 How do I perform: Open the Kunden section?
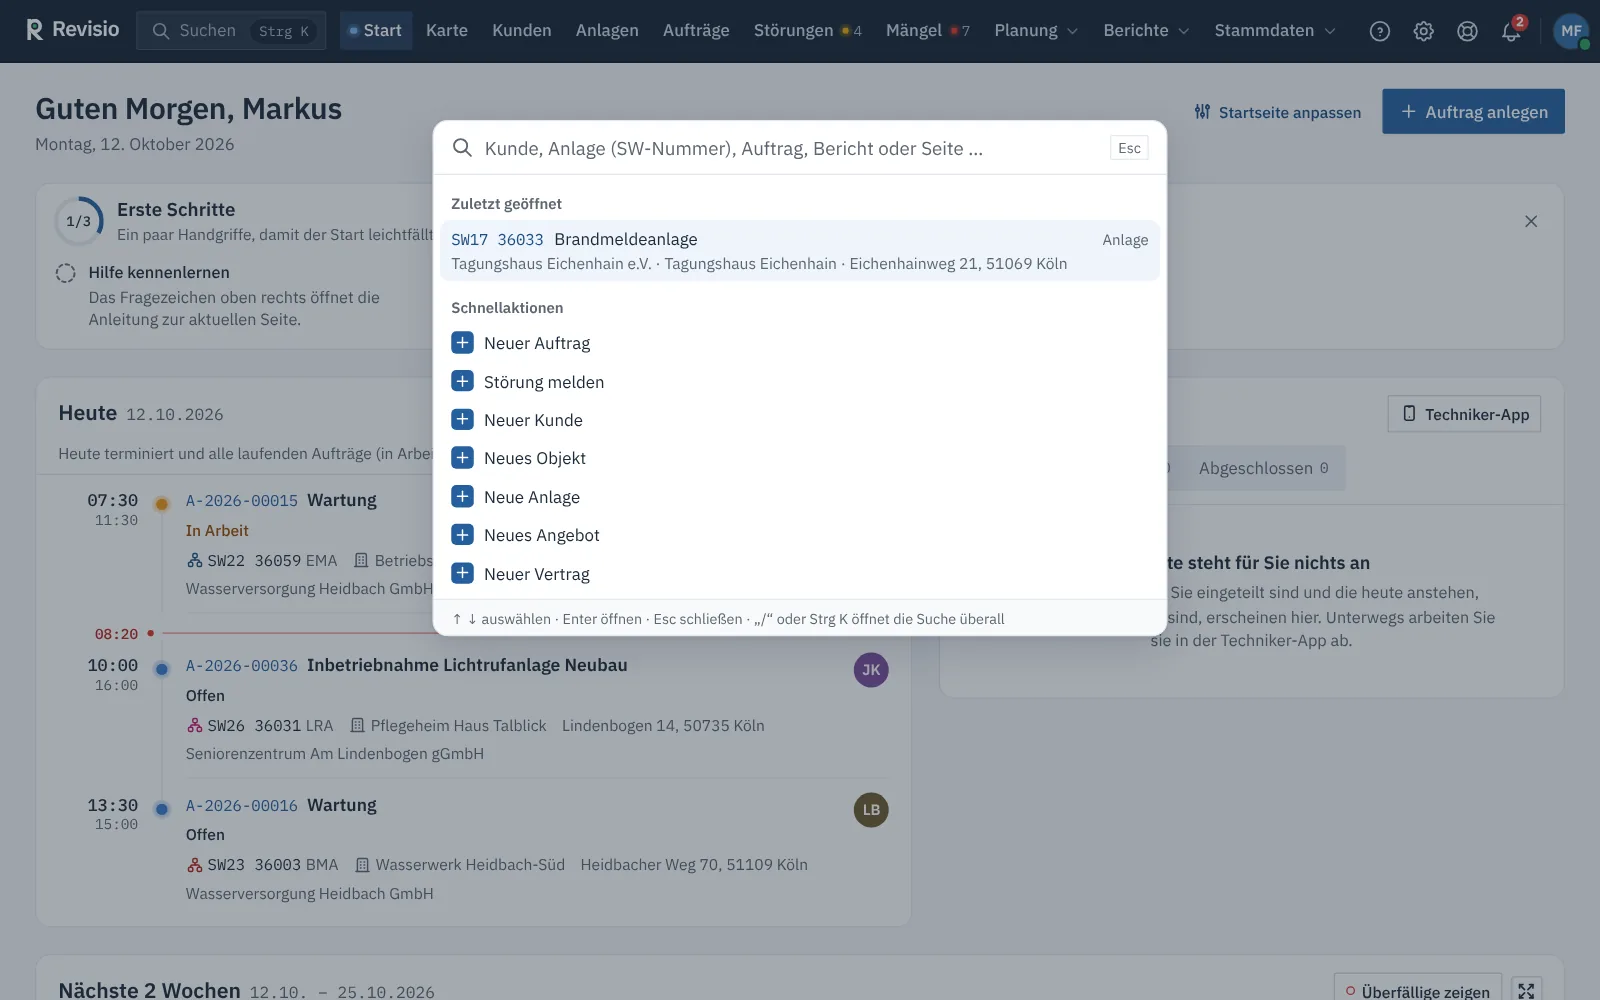click(x=522, y=31)
